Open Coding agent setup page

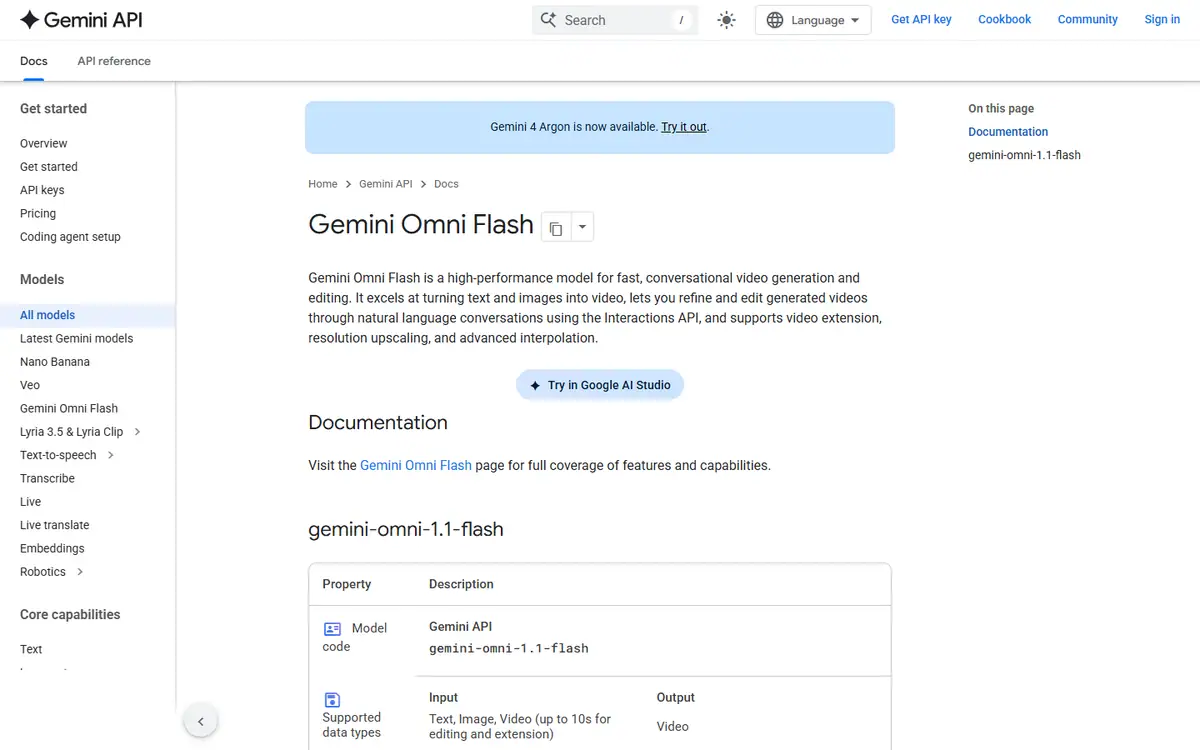pyautogui.click(x=70, y=237)
